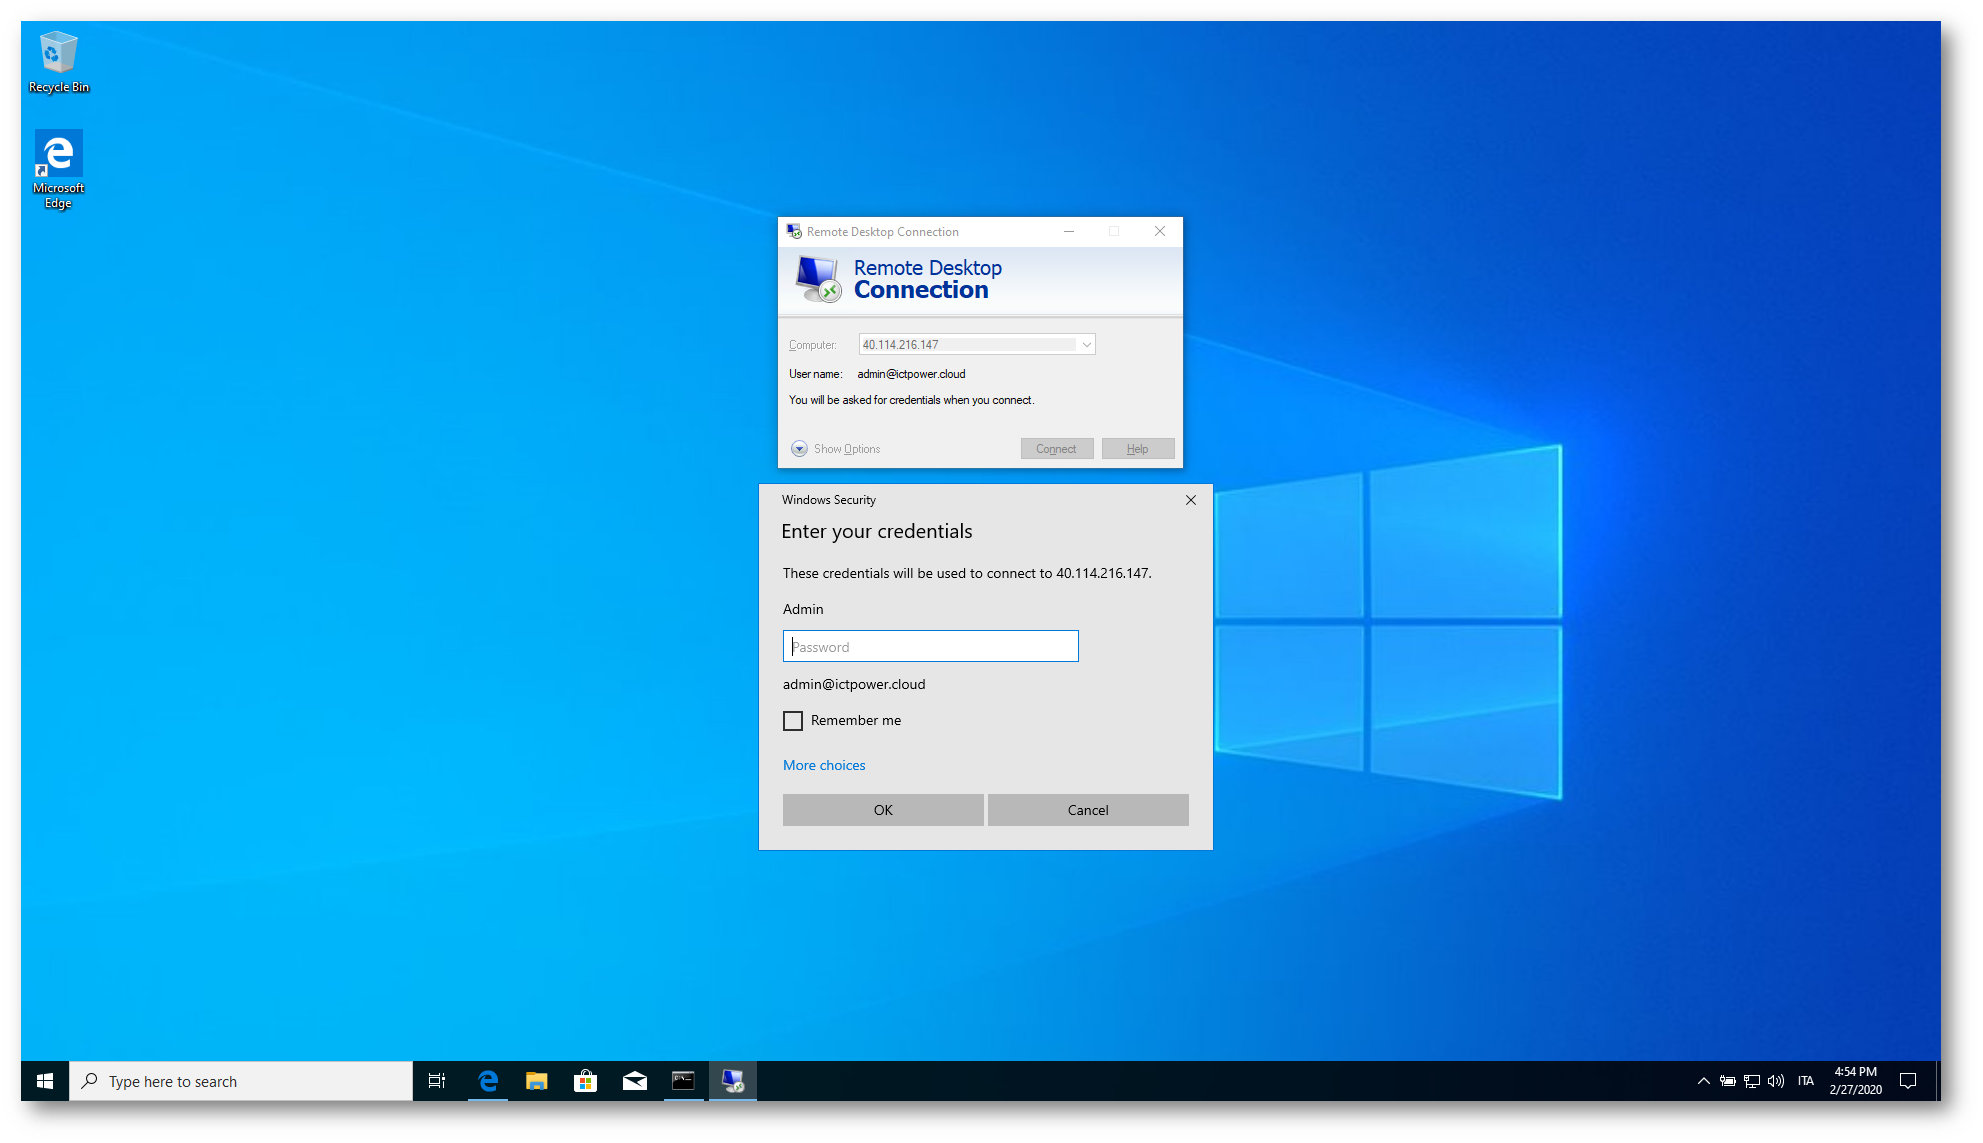Enable the Remember me checkbox

793,721
